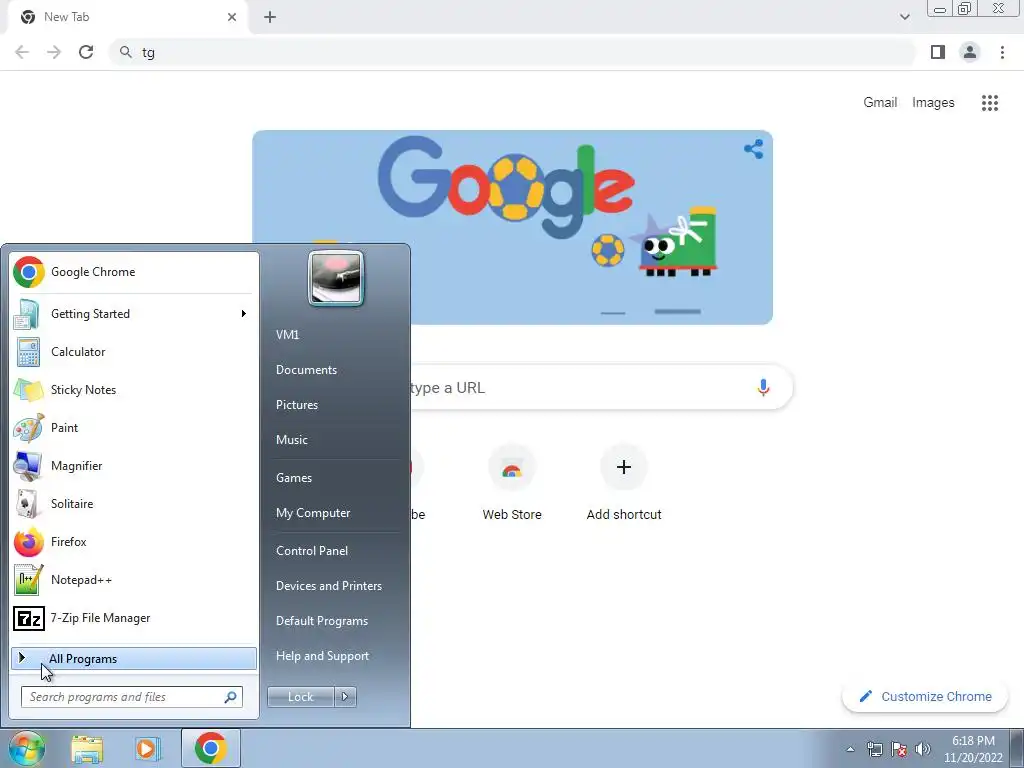
Task: Open the shutdown options arrow next to Lock
Action: pyautogui.click(x=345, y=697)
